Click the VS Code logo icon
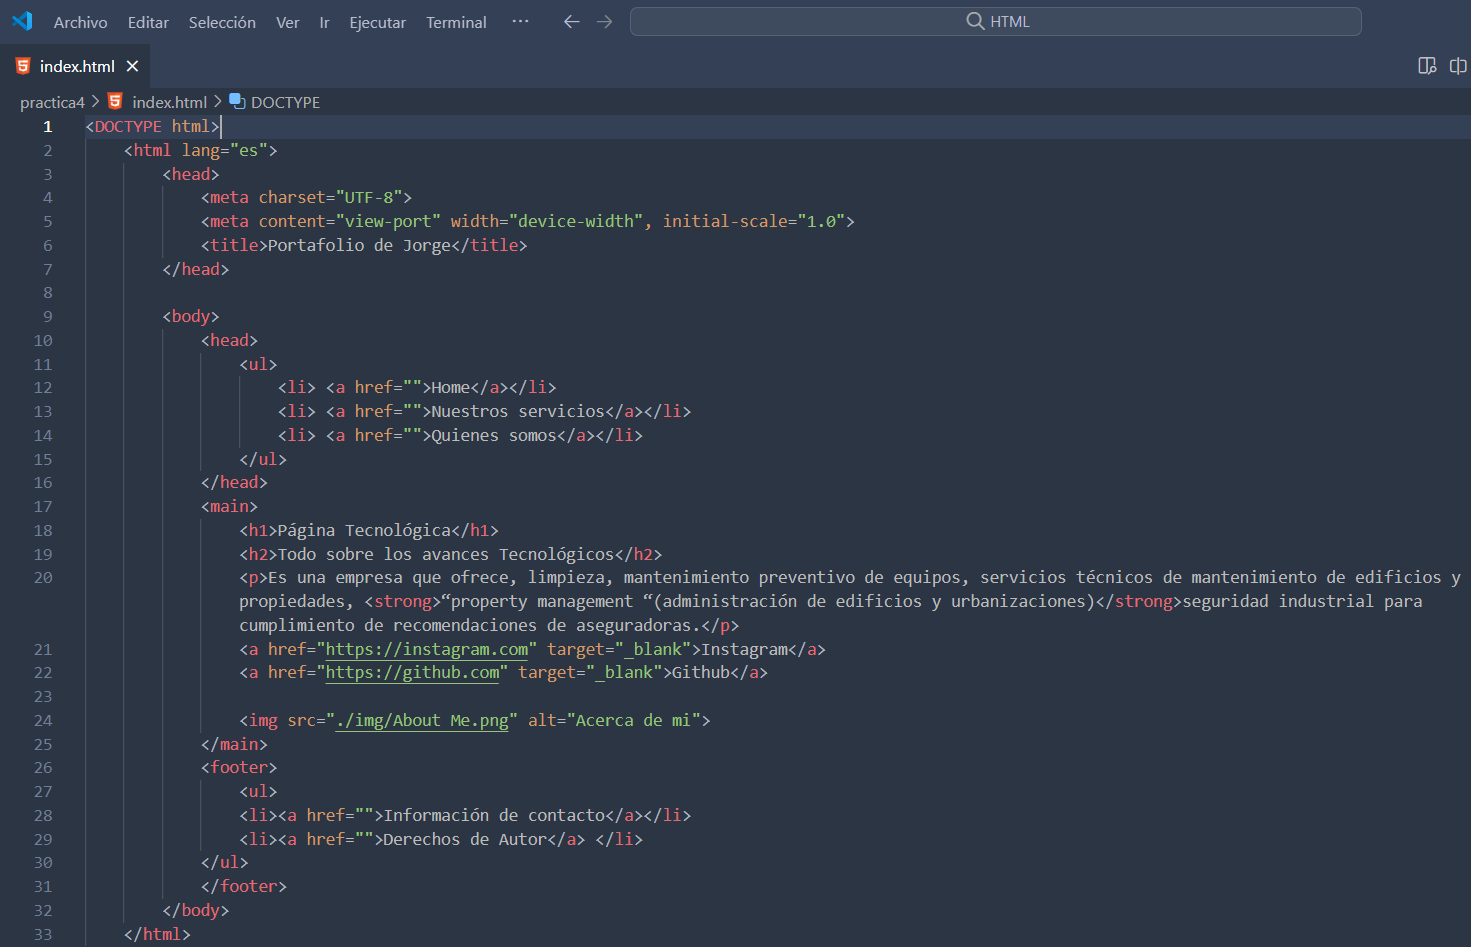1471x947 pixels. [x=22, y=21]
